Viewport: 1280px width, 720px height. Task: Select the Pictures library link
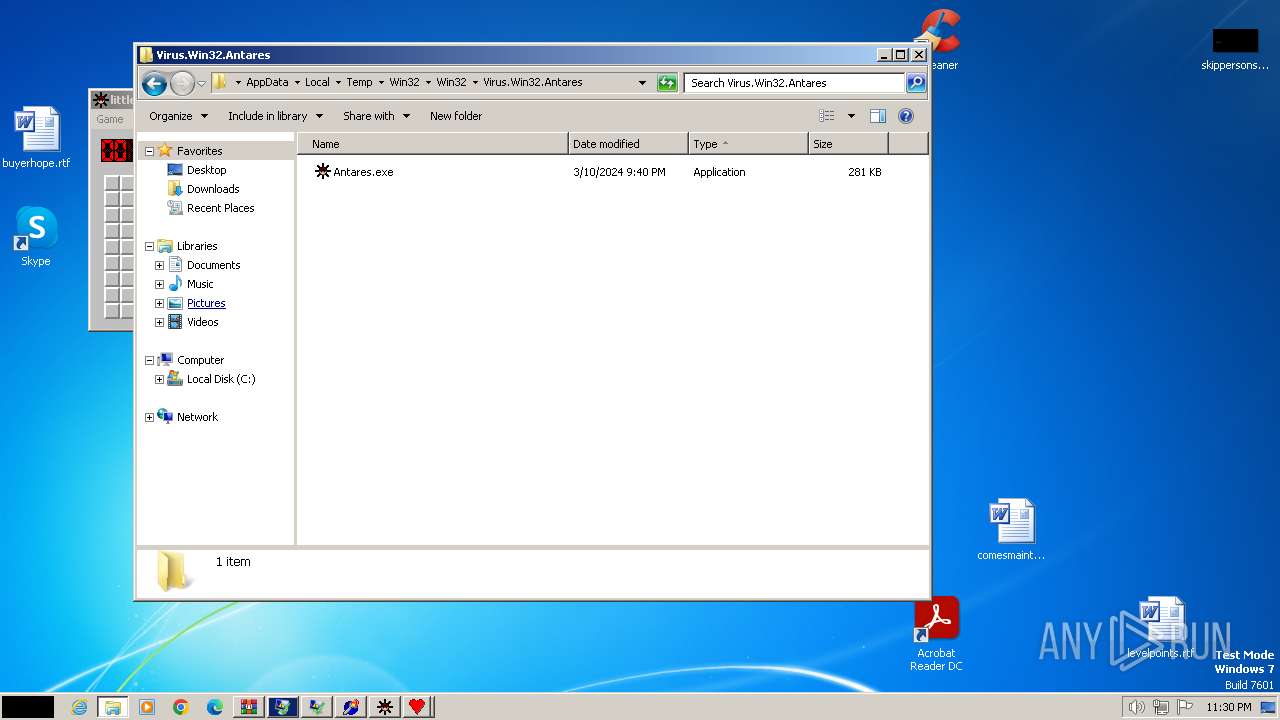tap(206, 303)
